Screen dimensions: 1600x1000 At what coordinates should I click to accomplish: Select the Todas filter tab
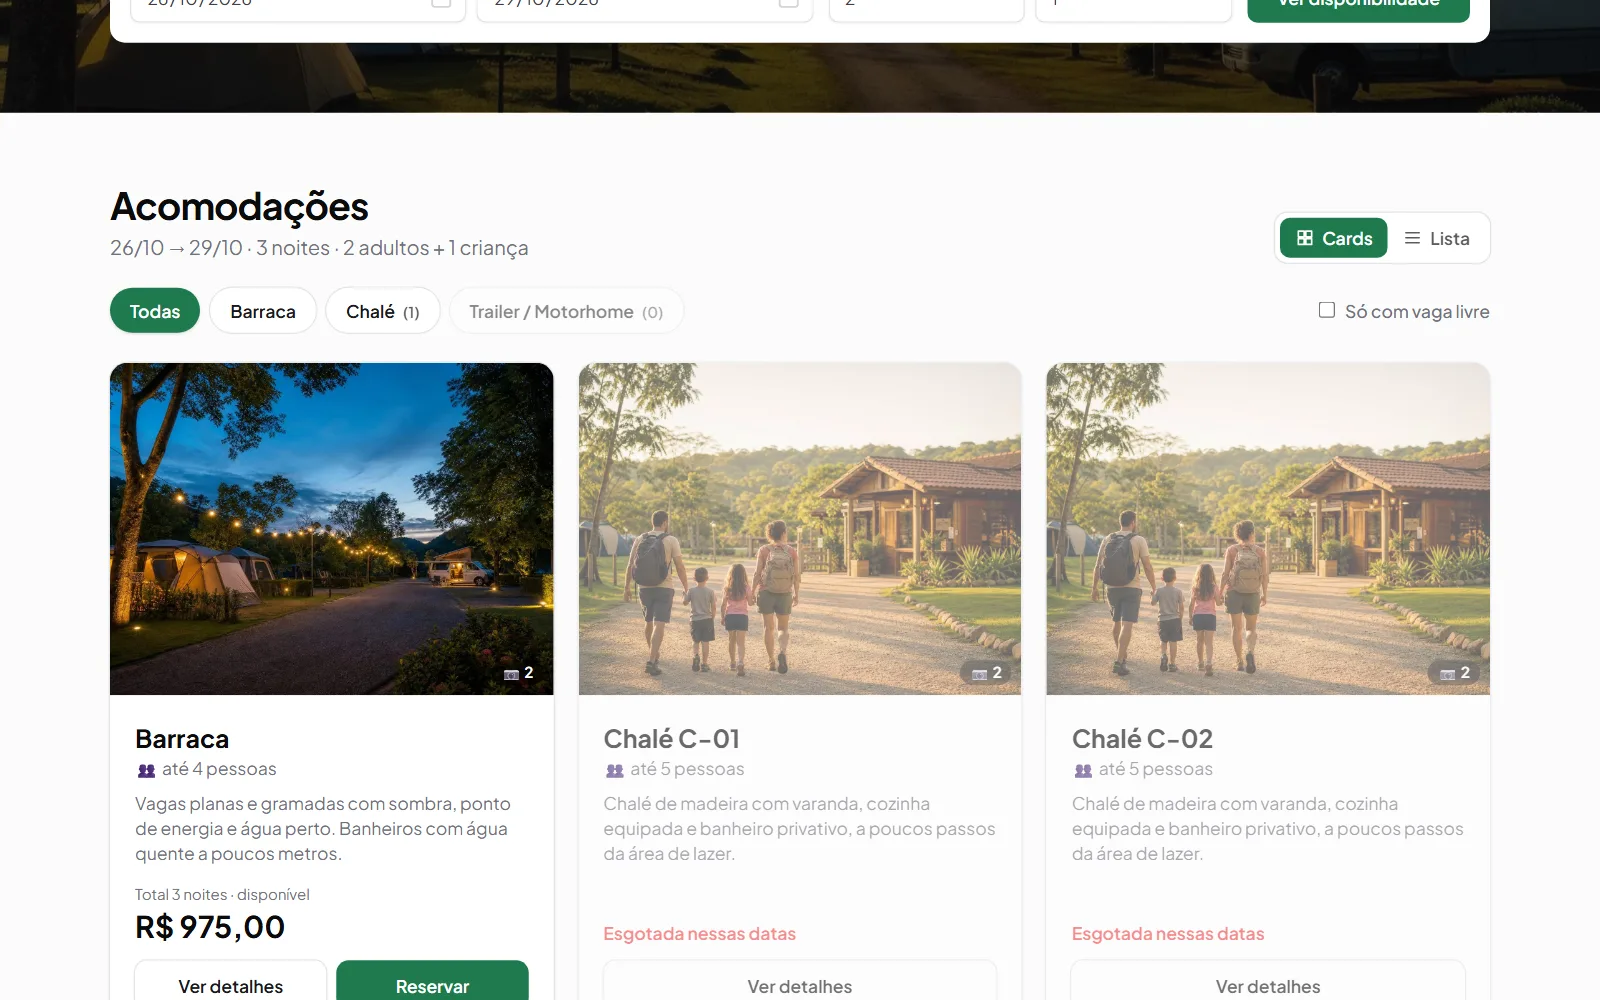[x=155, y=311]
